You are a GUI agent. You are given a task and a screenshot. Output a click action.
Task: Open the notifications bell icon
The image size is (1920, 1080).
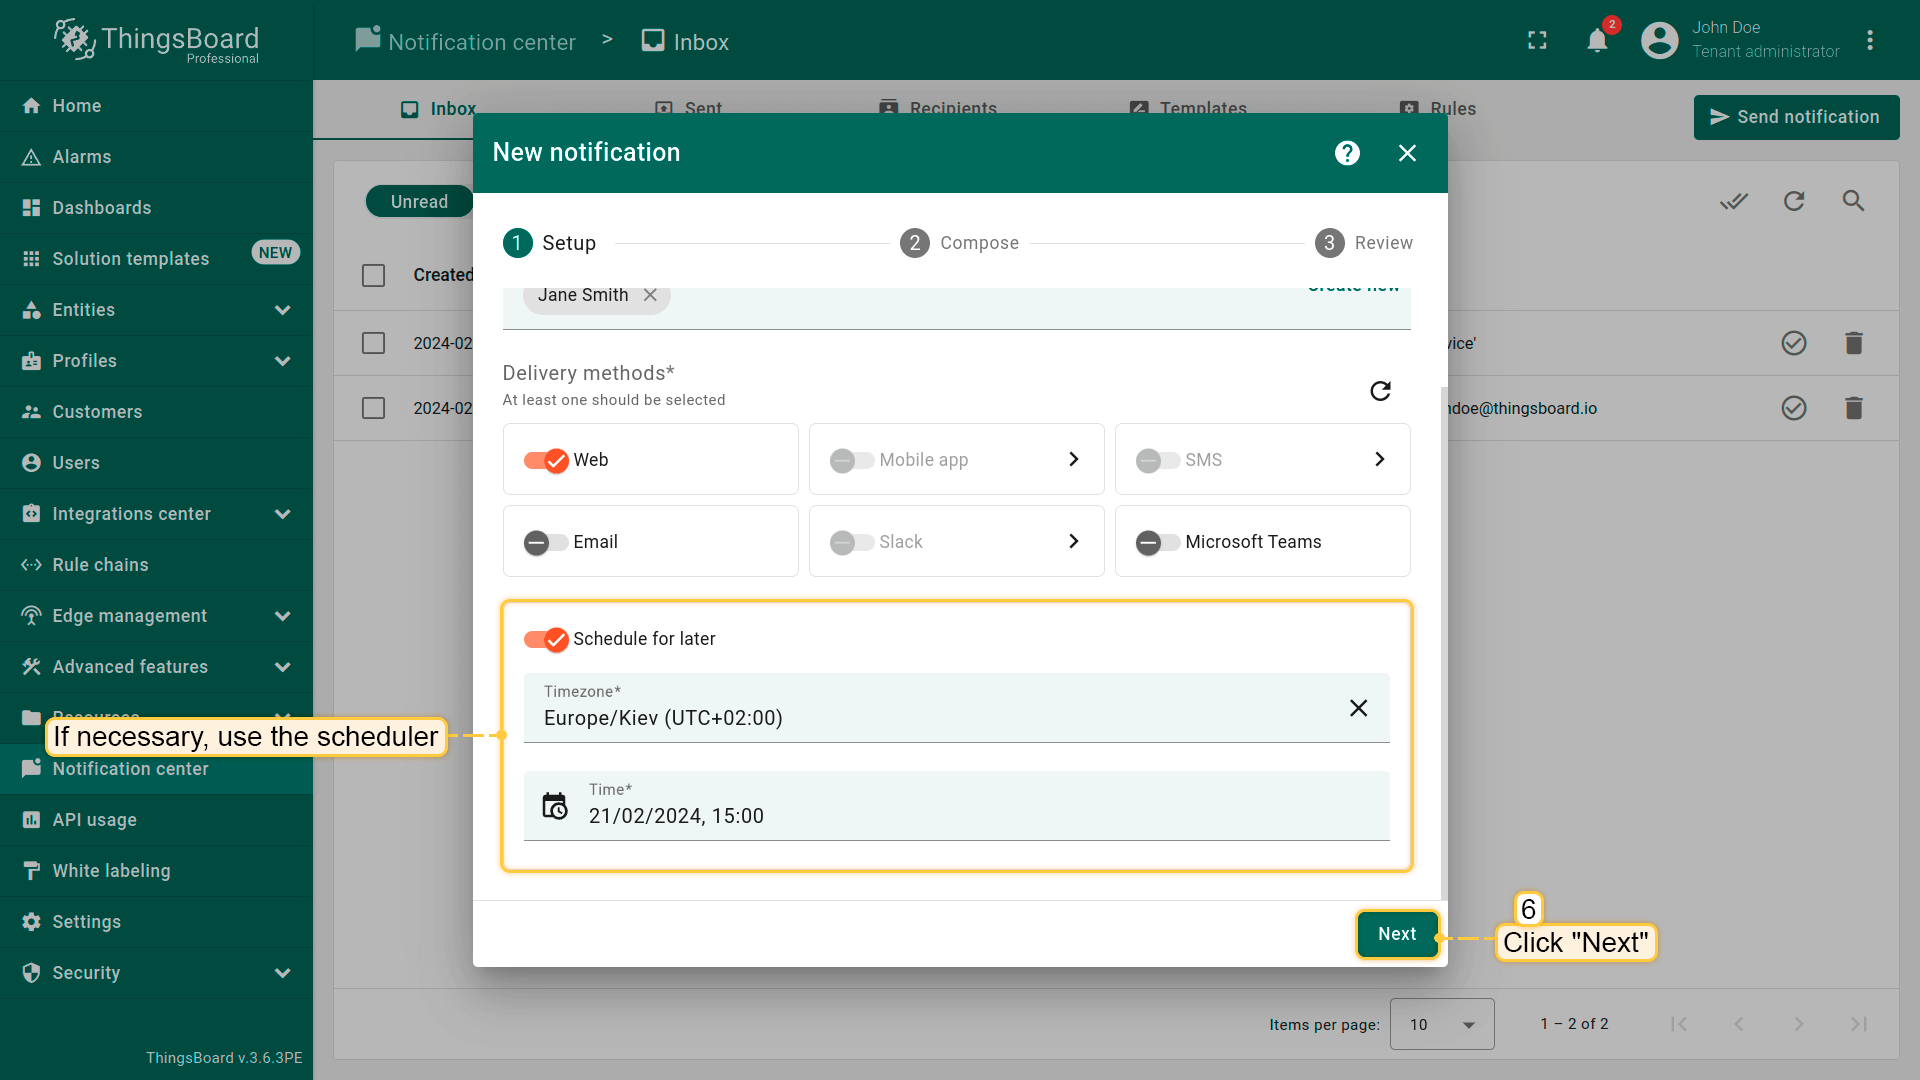(x=1597, y=41)
